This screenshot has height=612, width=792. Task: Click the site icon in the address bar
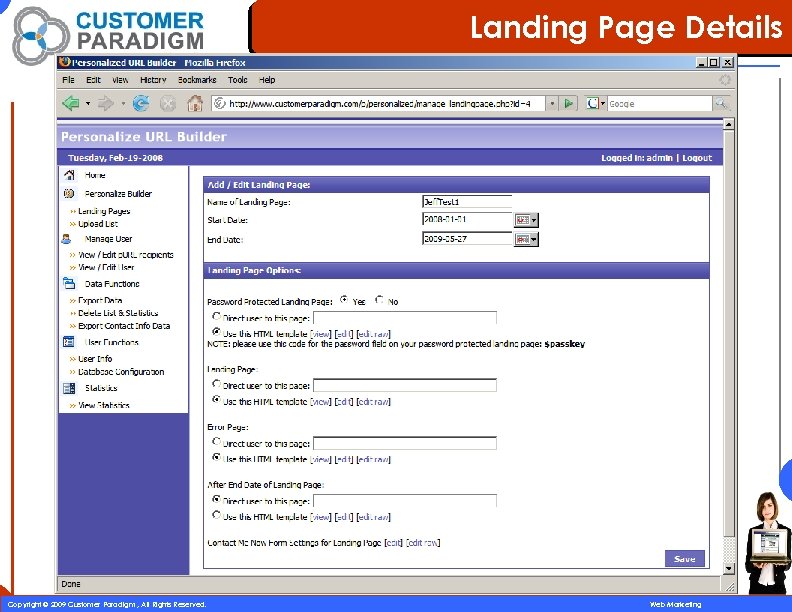(219, 104)
